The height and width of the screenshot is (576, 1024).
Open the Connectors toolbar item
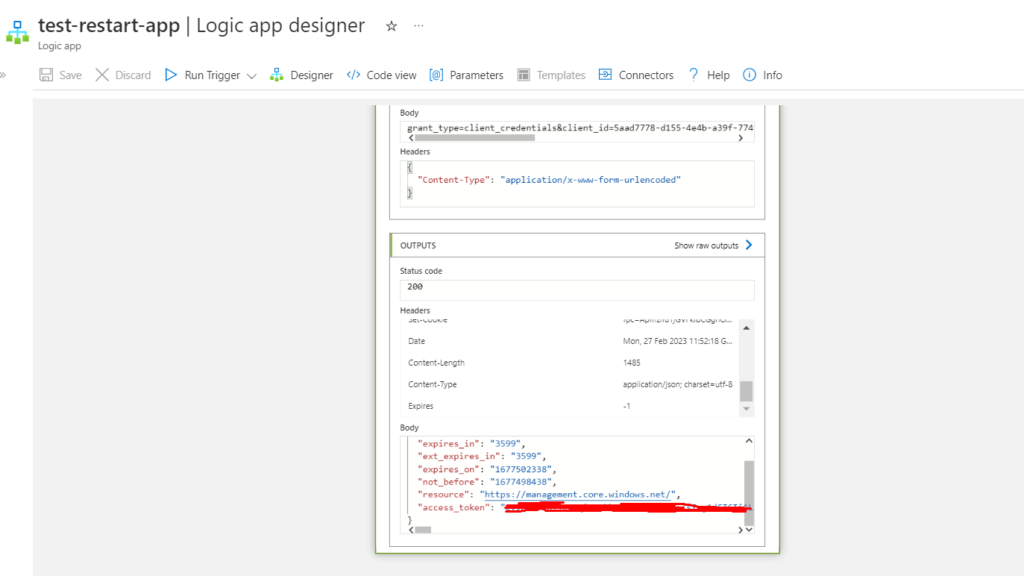pyautogui.click(x=636, y=75)
